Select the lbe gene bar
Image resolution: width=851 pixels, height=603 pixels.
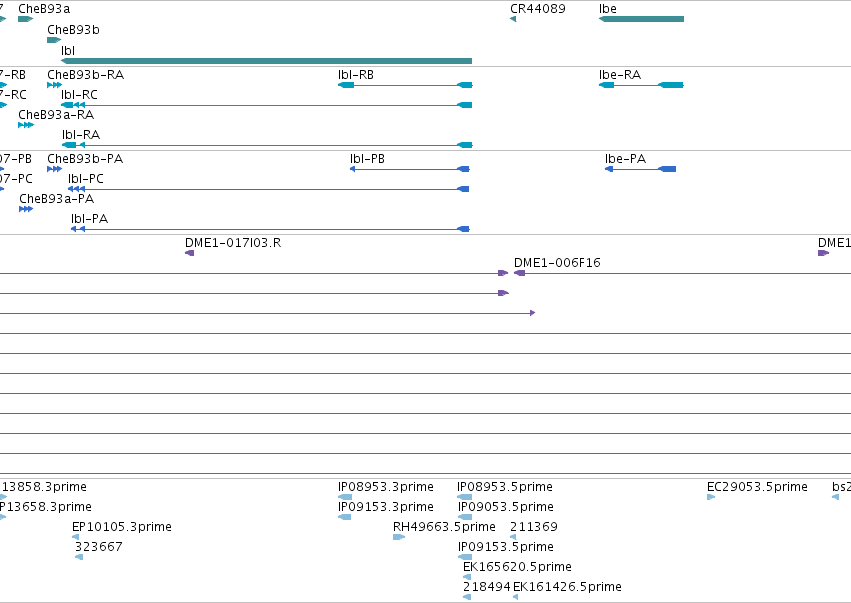[x=642, y=19]
